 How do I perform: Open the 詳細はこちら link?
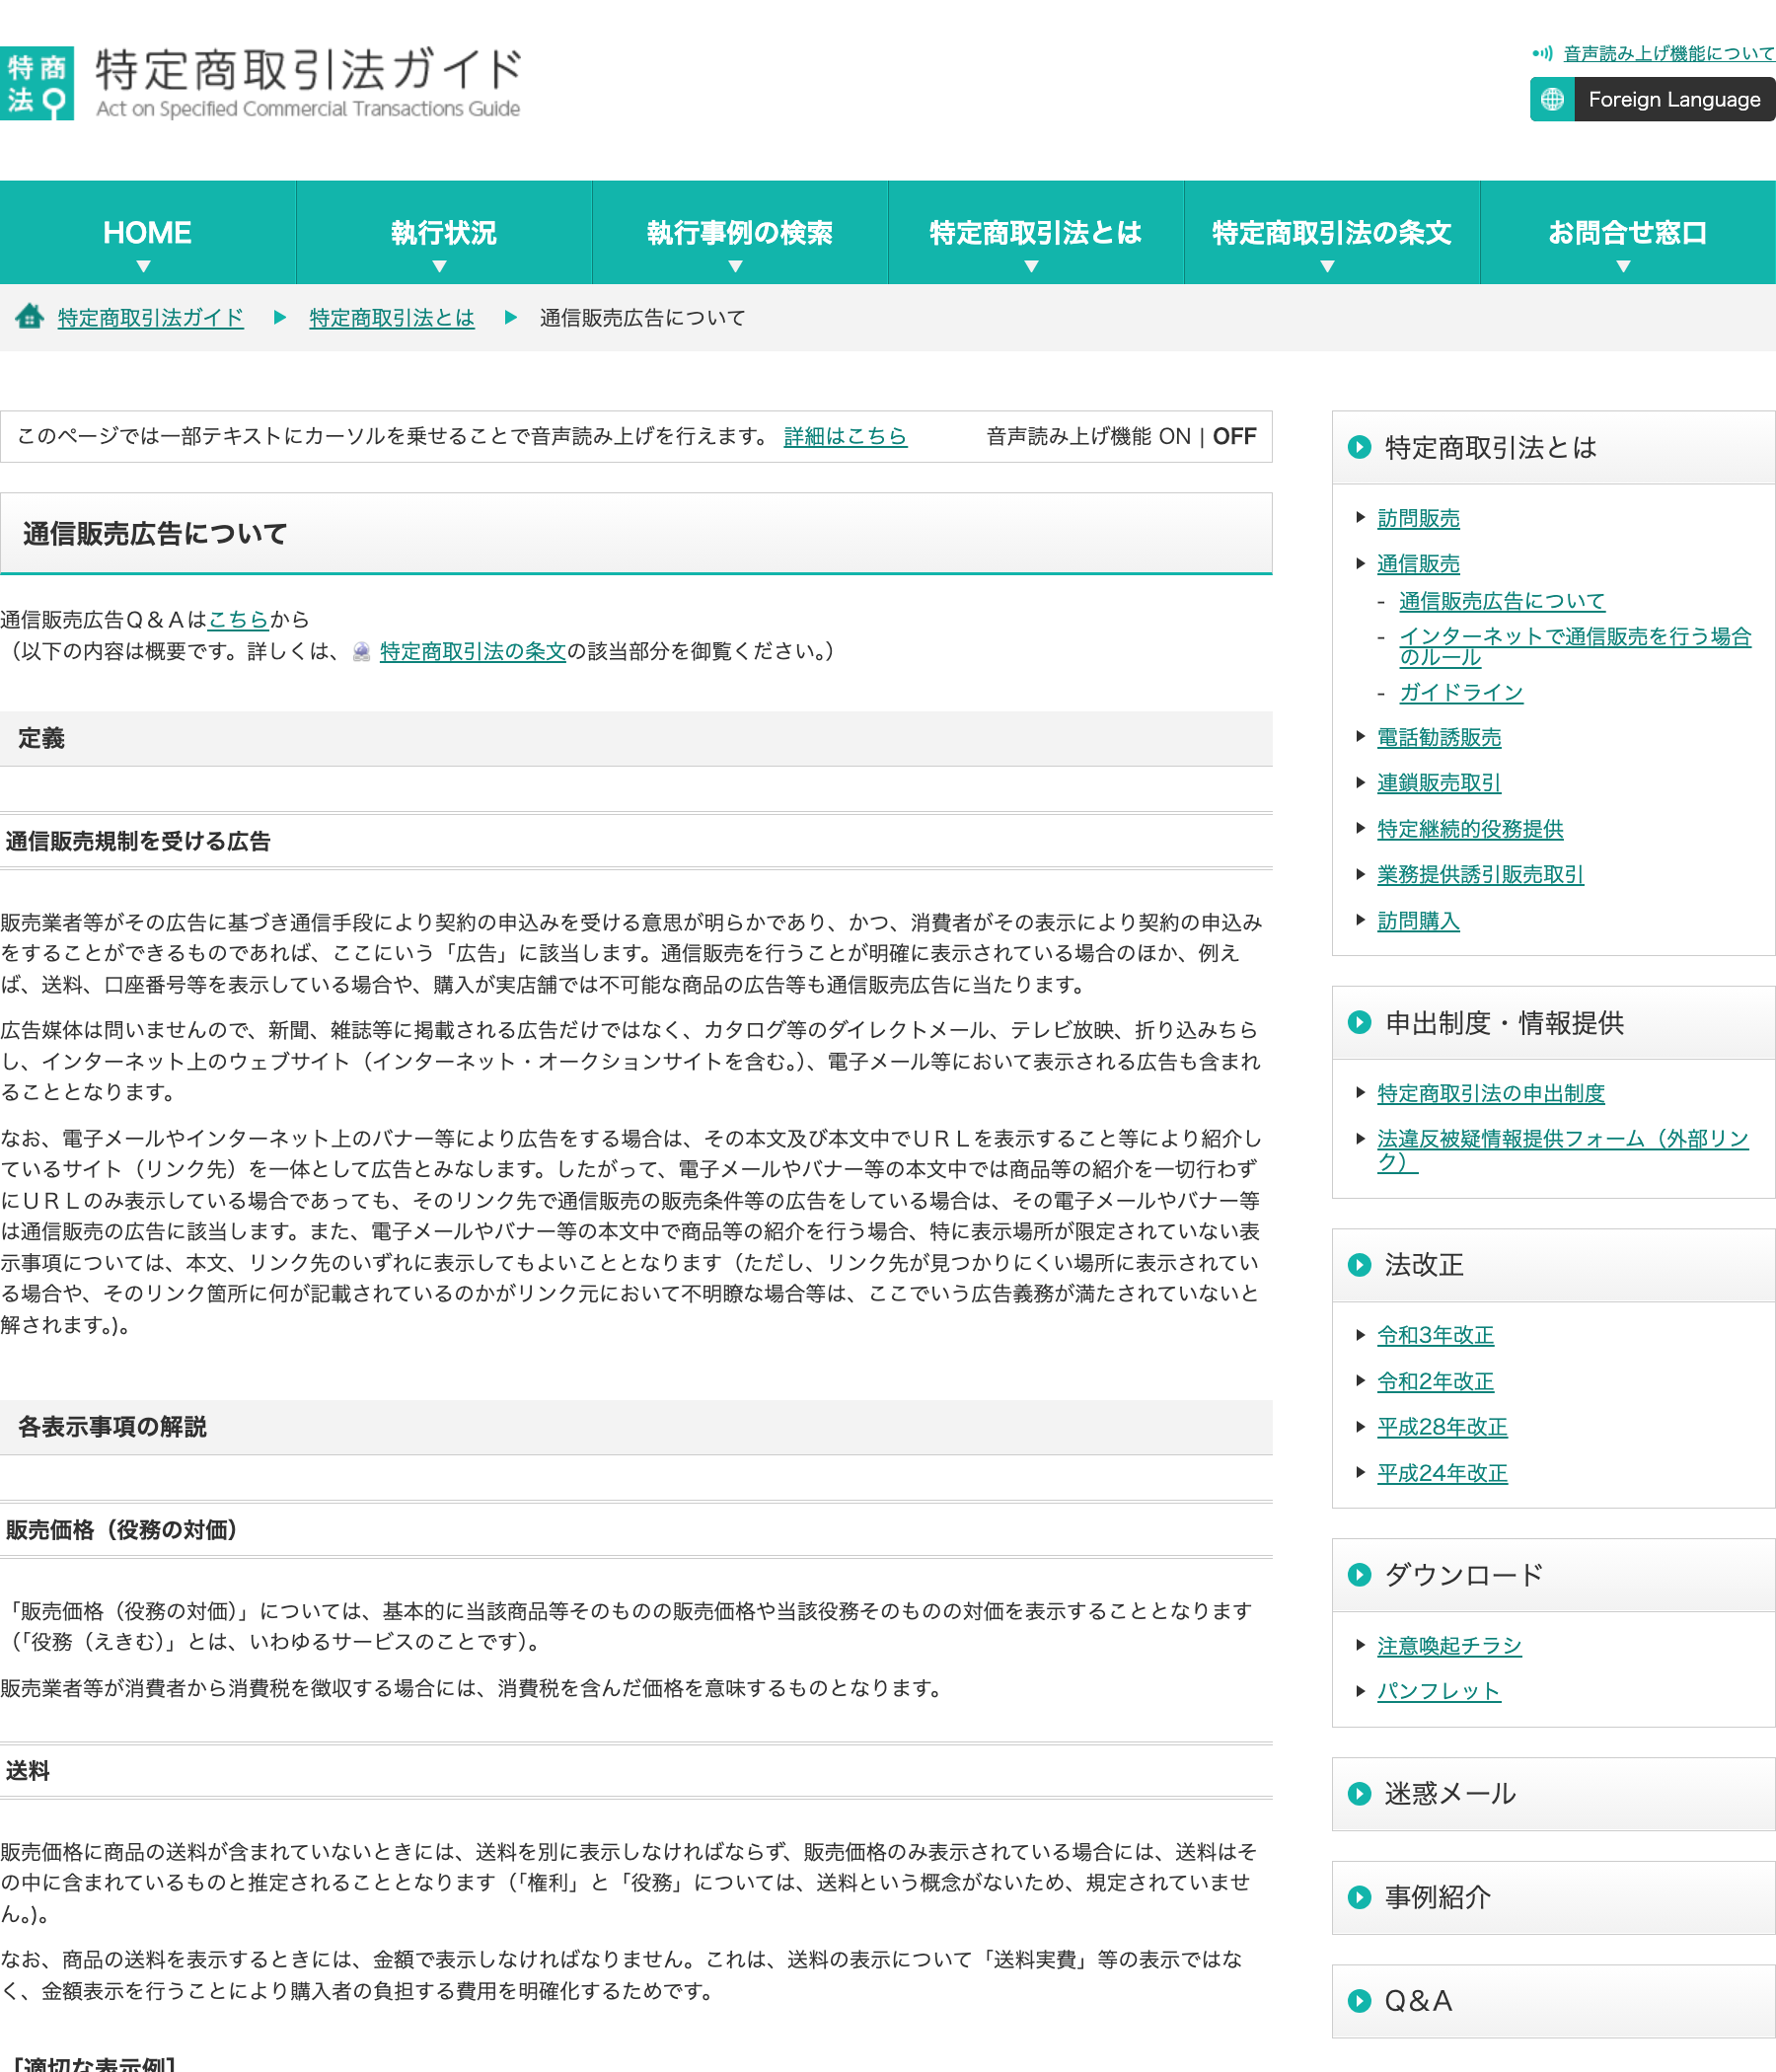(x=845, y=437)
